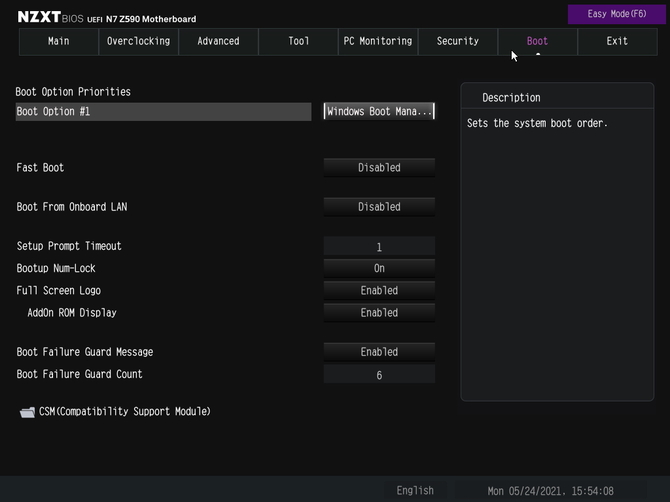Click the date and time display
The height and width of the screenshot is (502, 670).
(550, 491)
